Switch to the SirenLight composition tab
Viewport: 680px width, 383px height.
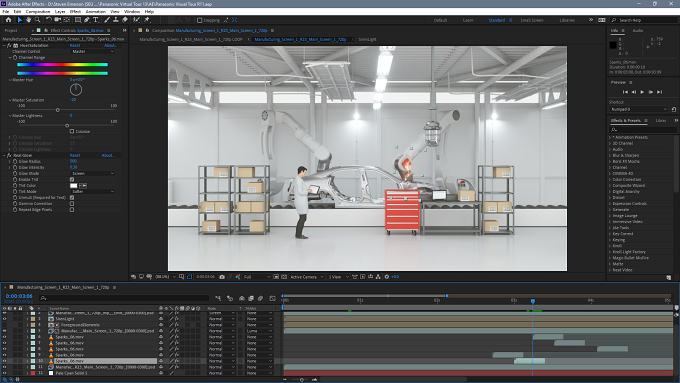point(367,39)
